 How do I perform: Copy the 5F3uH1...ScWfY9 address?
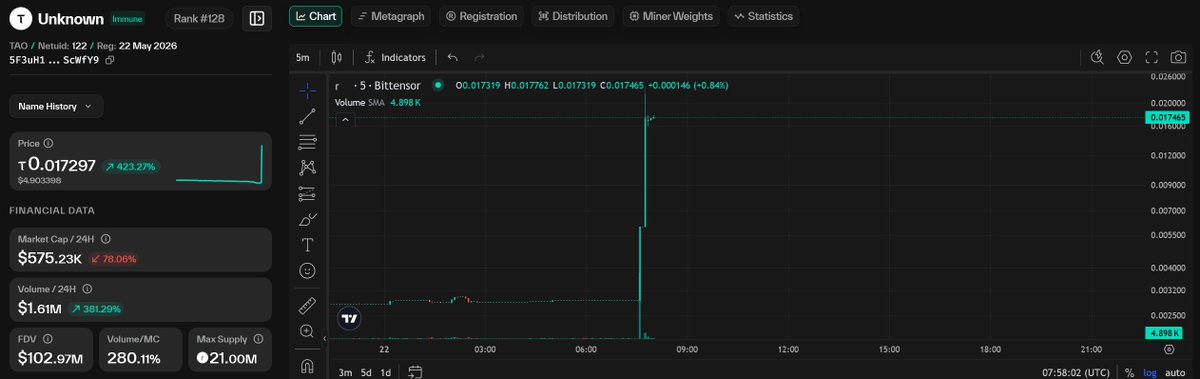point(110,60)
